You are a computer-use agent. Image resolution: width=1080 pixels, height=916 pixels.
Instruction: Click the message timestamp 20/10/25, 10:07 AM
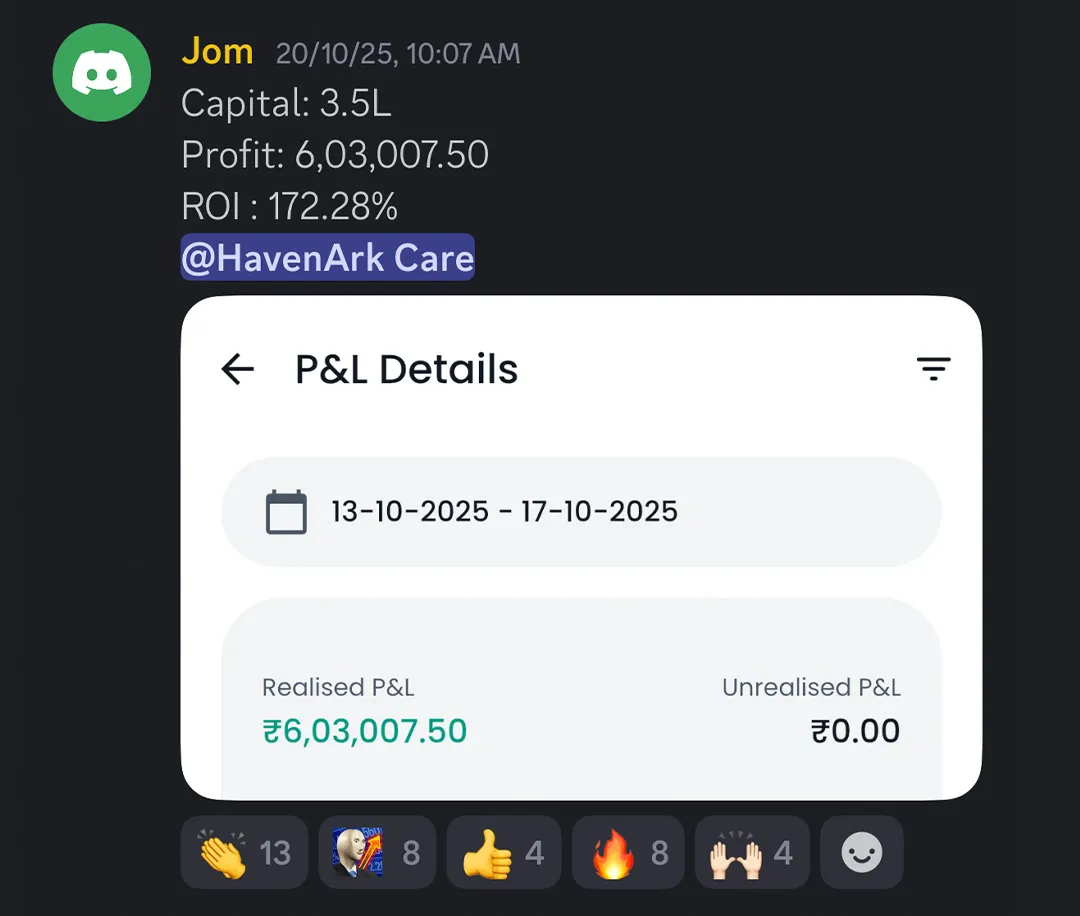click(398, 54)
